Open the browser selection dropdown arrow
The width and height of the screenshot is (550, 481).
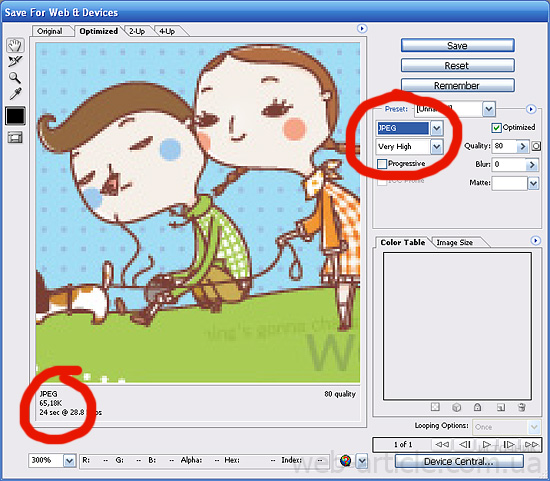(362, 460)
